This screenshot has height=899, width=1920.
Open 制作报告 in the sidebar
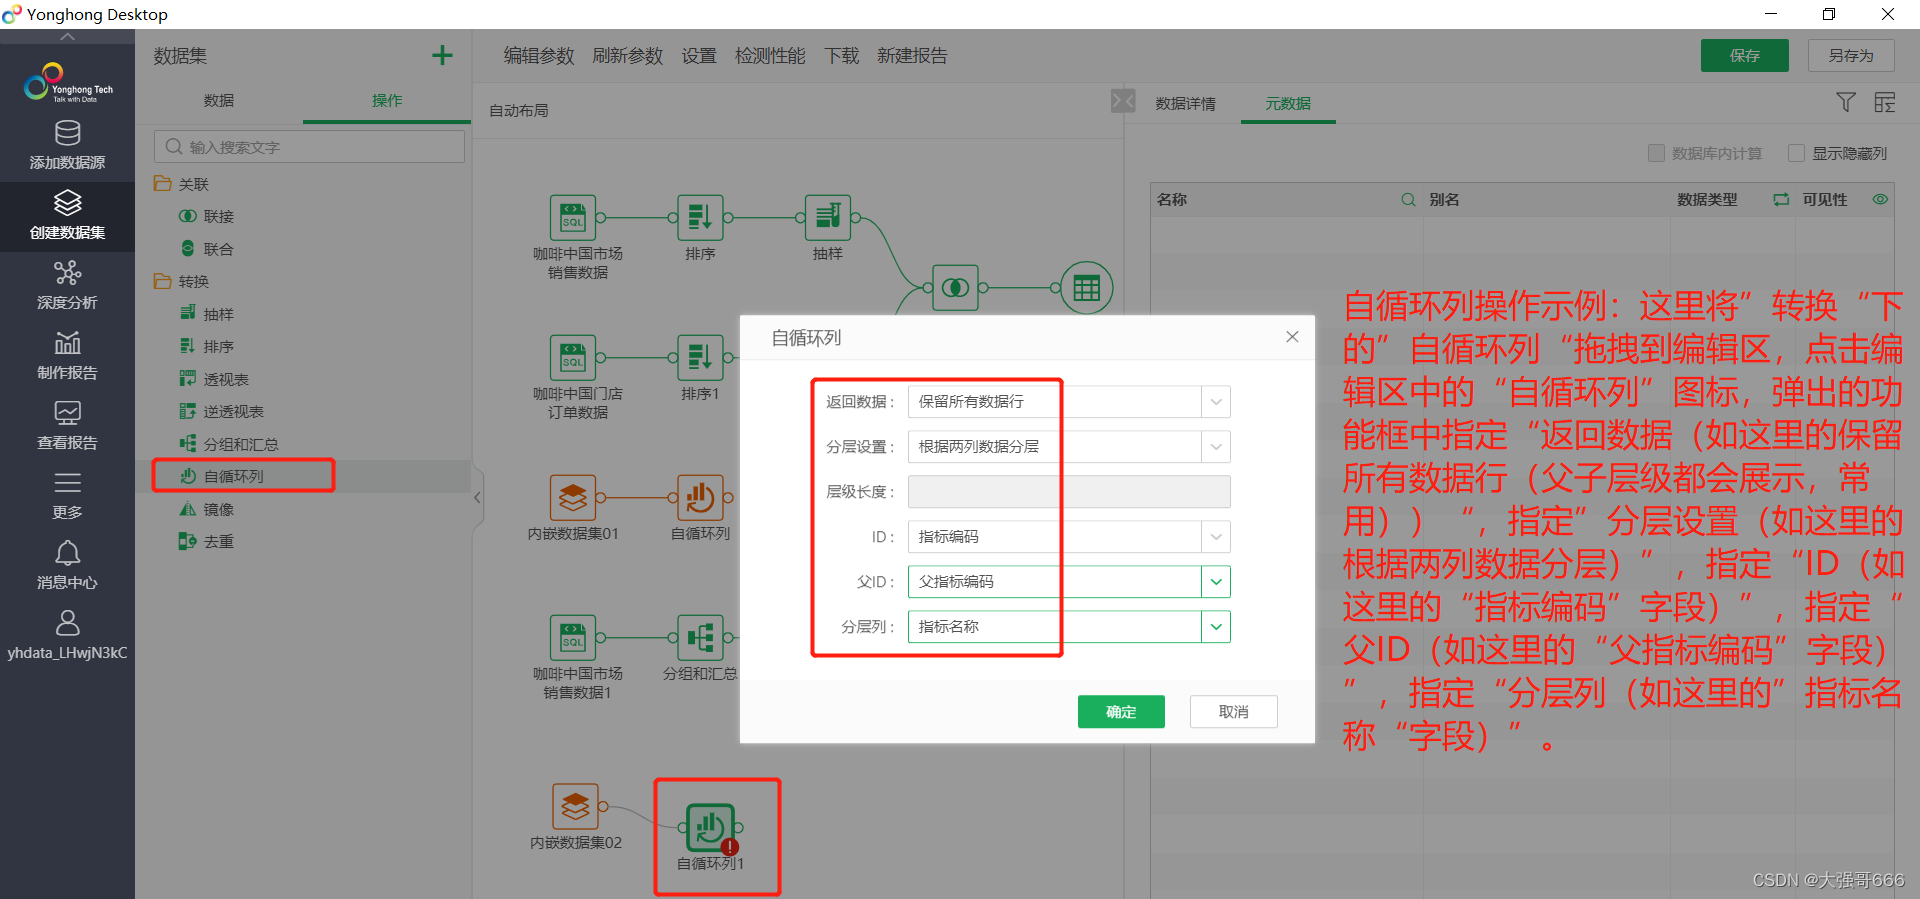click(x=67, y=355)
